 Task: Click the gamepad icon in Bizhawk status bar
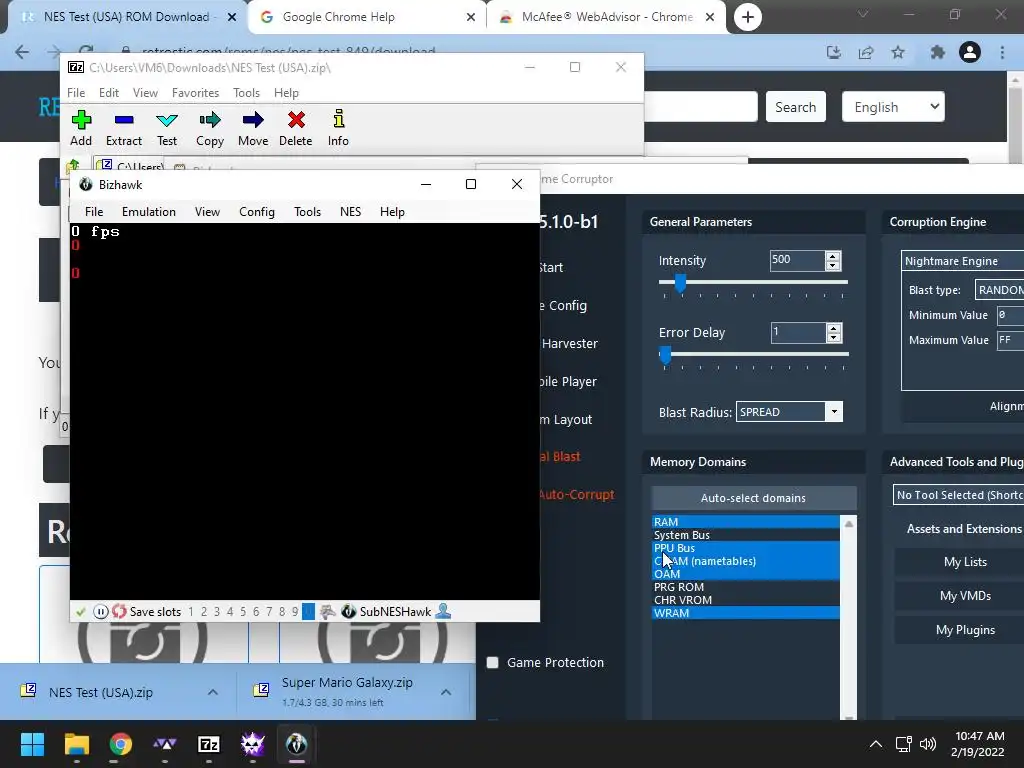(328, 612)
